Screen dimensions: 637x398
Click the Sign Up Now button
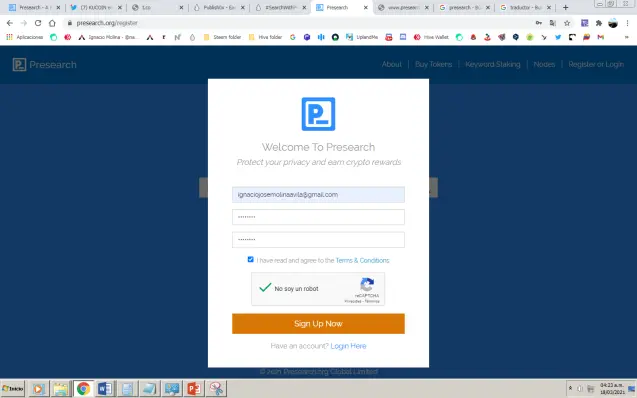pyautogui.click(x=318, y=323)
